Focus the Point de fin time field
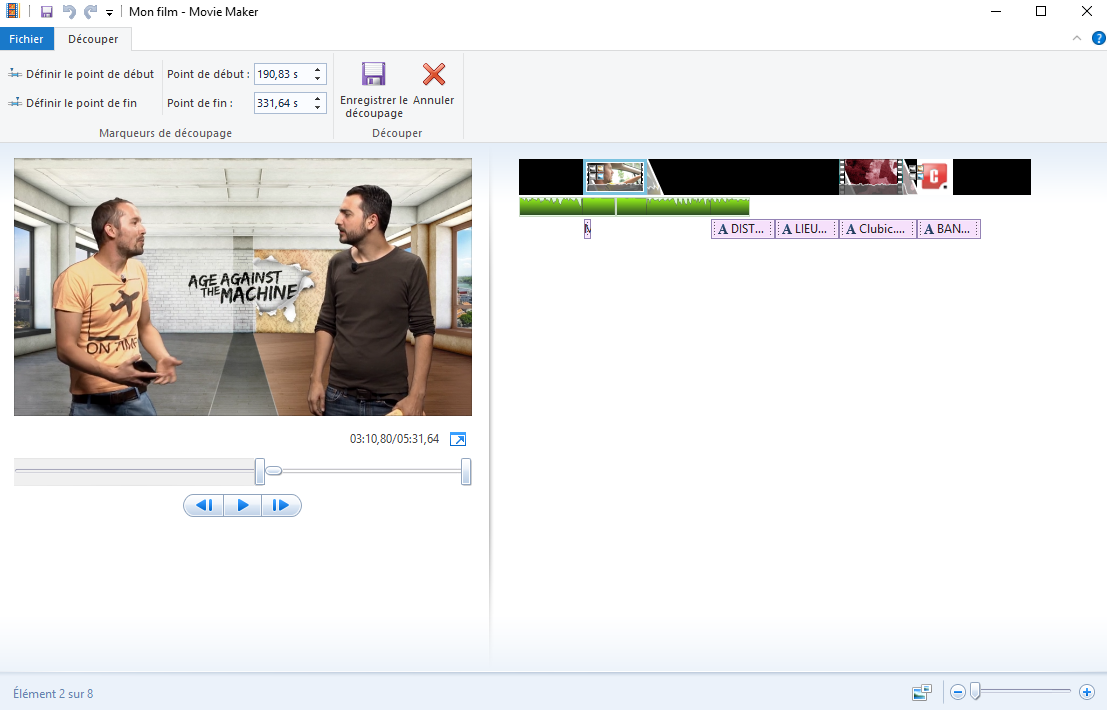Viewport: 1107px width, 710px height. click(x=282, y=103)
